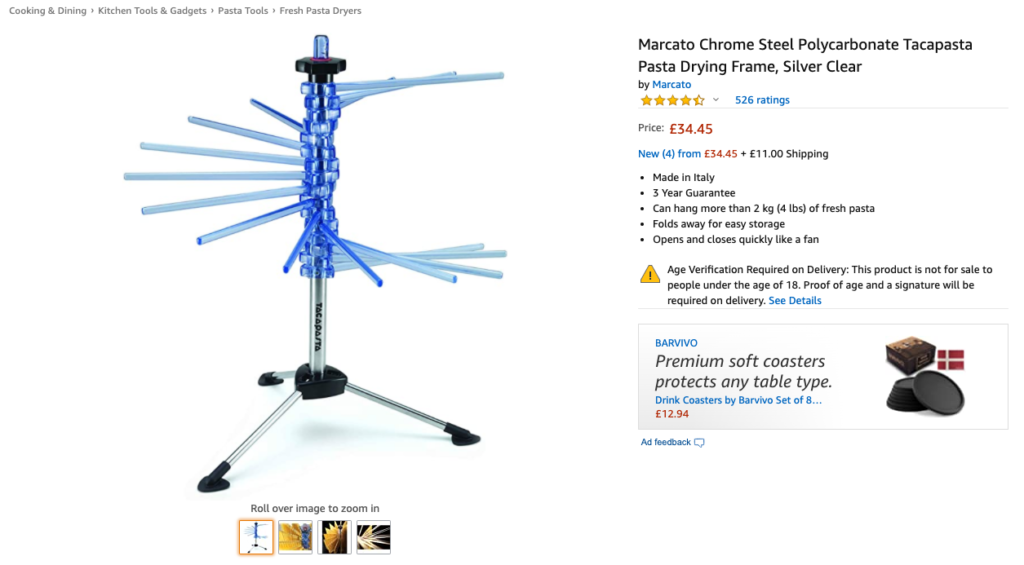The height and width of the screenshot is (565, 1024).
Task: Select the third thumbnail with hanging pasta
Action: 334,537
